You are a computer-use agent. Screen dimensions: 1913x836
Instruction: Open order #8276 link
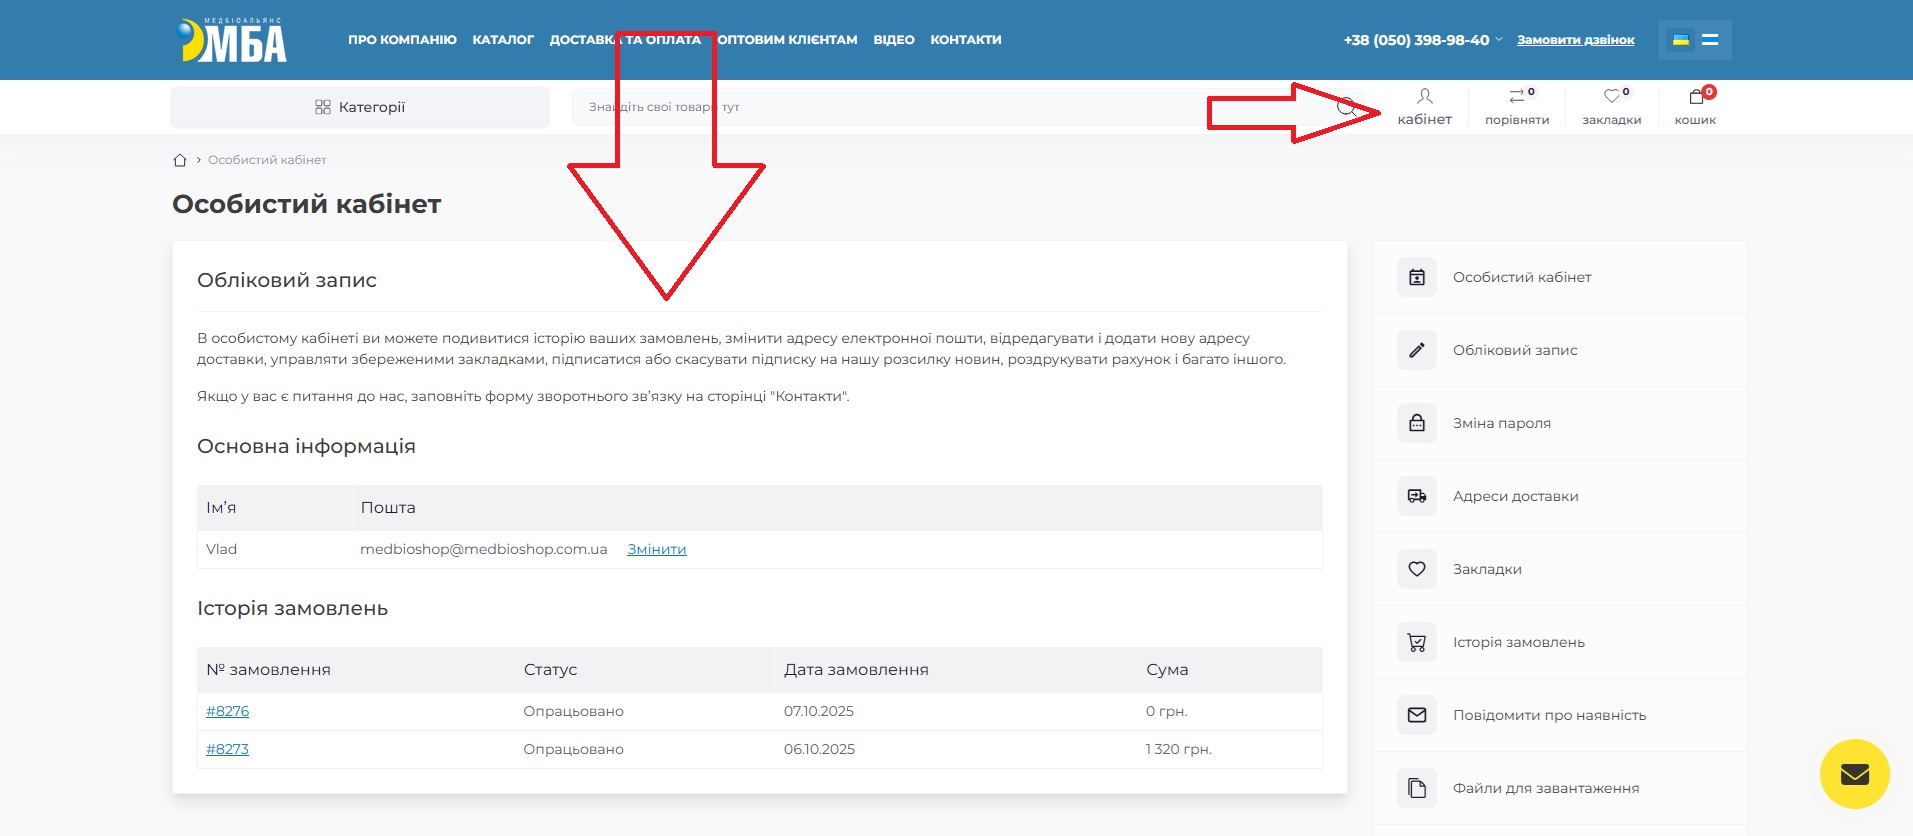227,711
